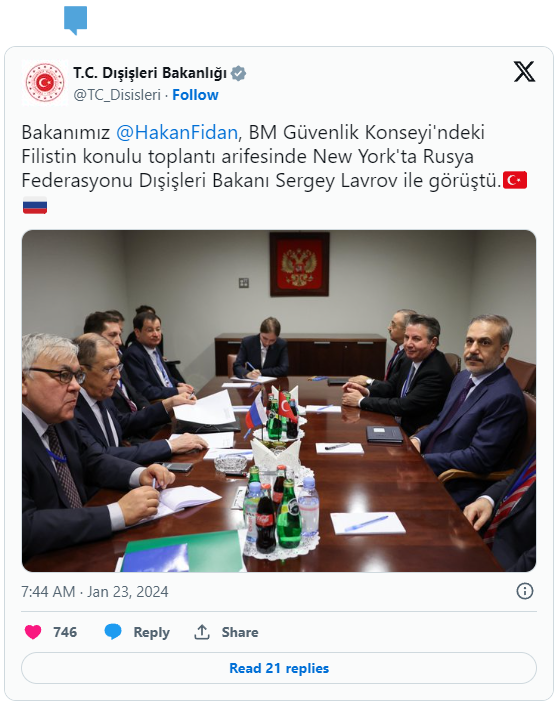The image size is (557, 703).
Task: Click the Russian flag emoji in the tweet
Action: tap(35, 205)
